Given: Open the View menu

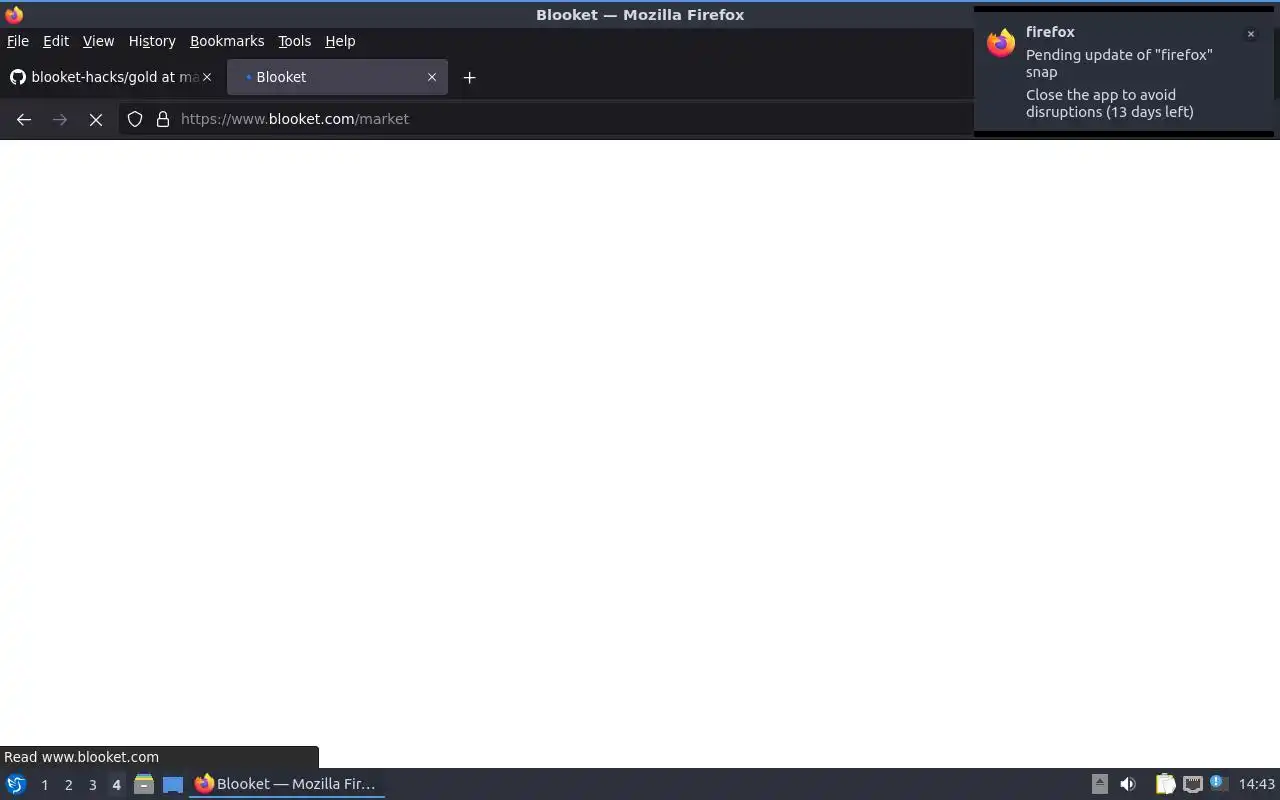Looking at the screenshot, I should pyautogui.click(x=98, y=41).
